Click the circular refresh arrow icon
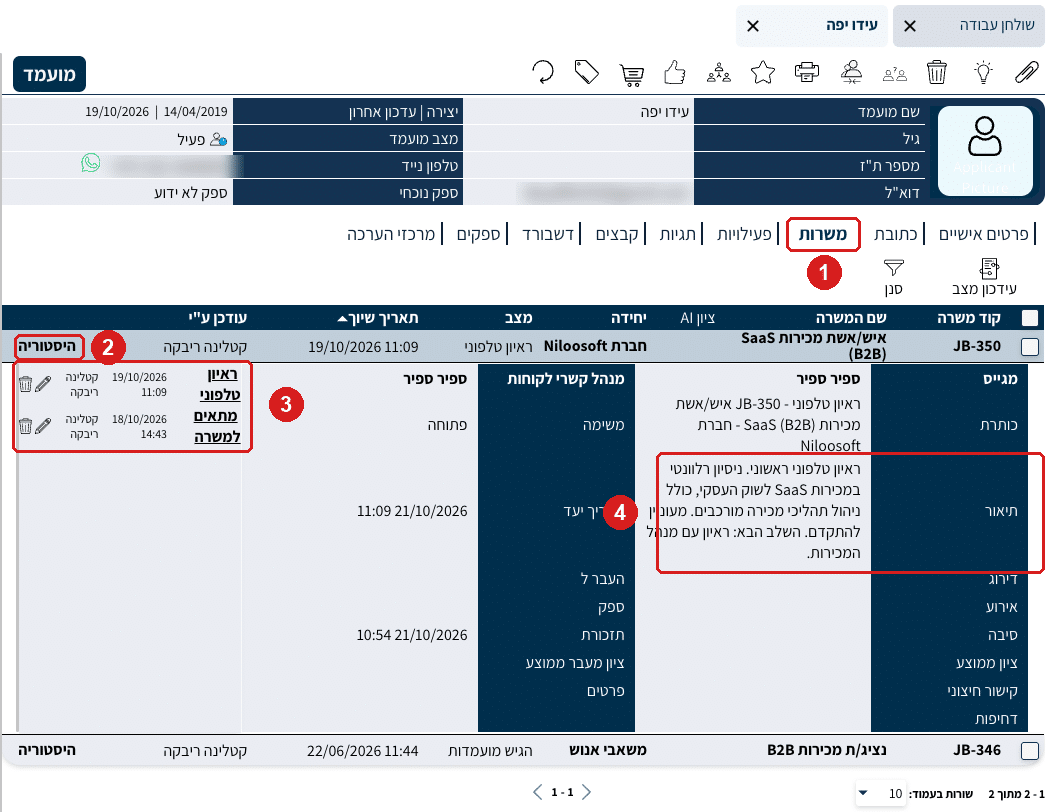Viewport: 1050px width, 812px height. point(543,72)
